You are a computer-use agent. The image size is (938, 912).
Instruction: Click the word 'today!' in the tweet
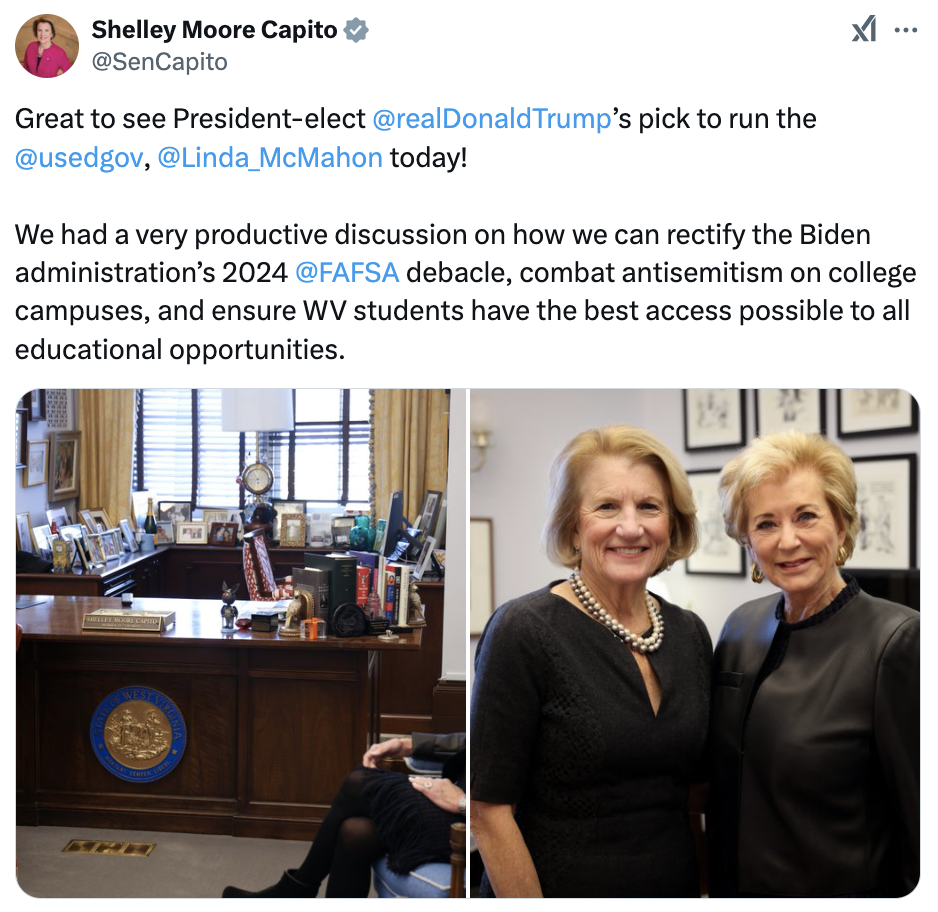coord(428,158)
